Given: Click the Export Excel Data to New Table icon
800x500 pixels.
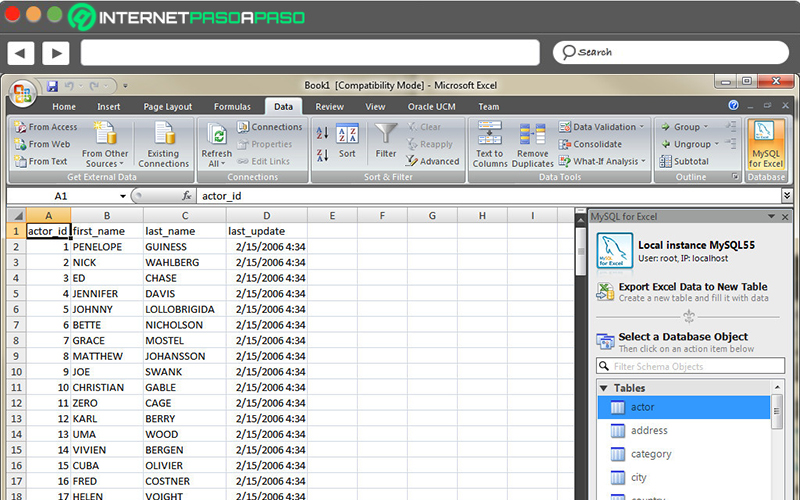Looking at the screenshot, I should (606, 292).
